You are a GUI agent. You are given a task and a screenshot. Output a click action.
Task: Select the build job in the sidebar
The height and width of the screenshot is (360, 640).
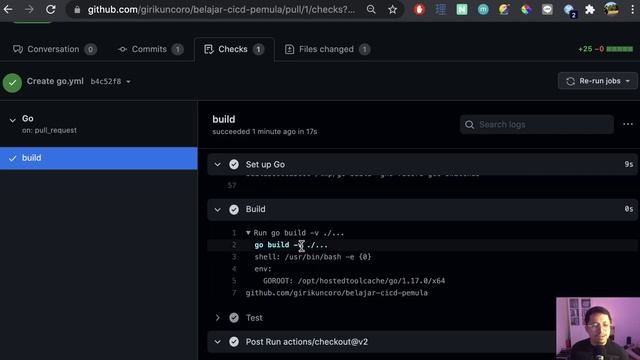coord(98,158)
